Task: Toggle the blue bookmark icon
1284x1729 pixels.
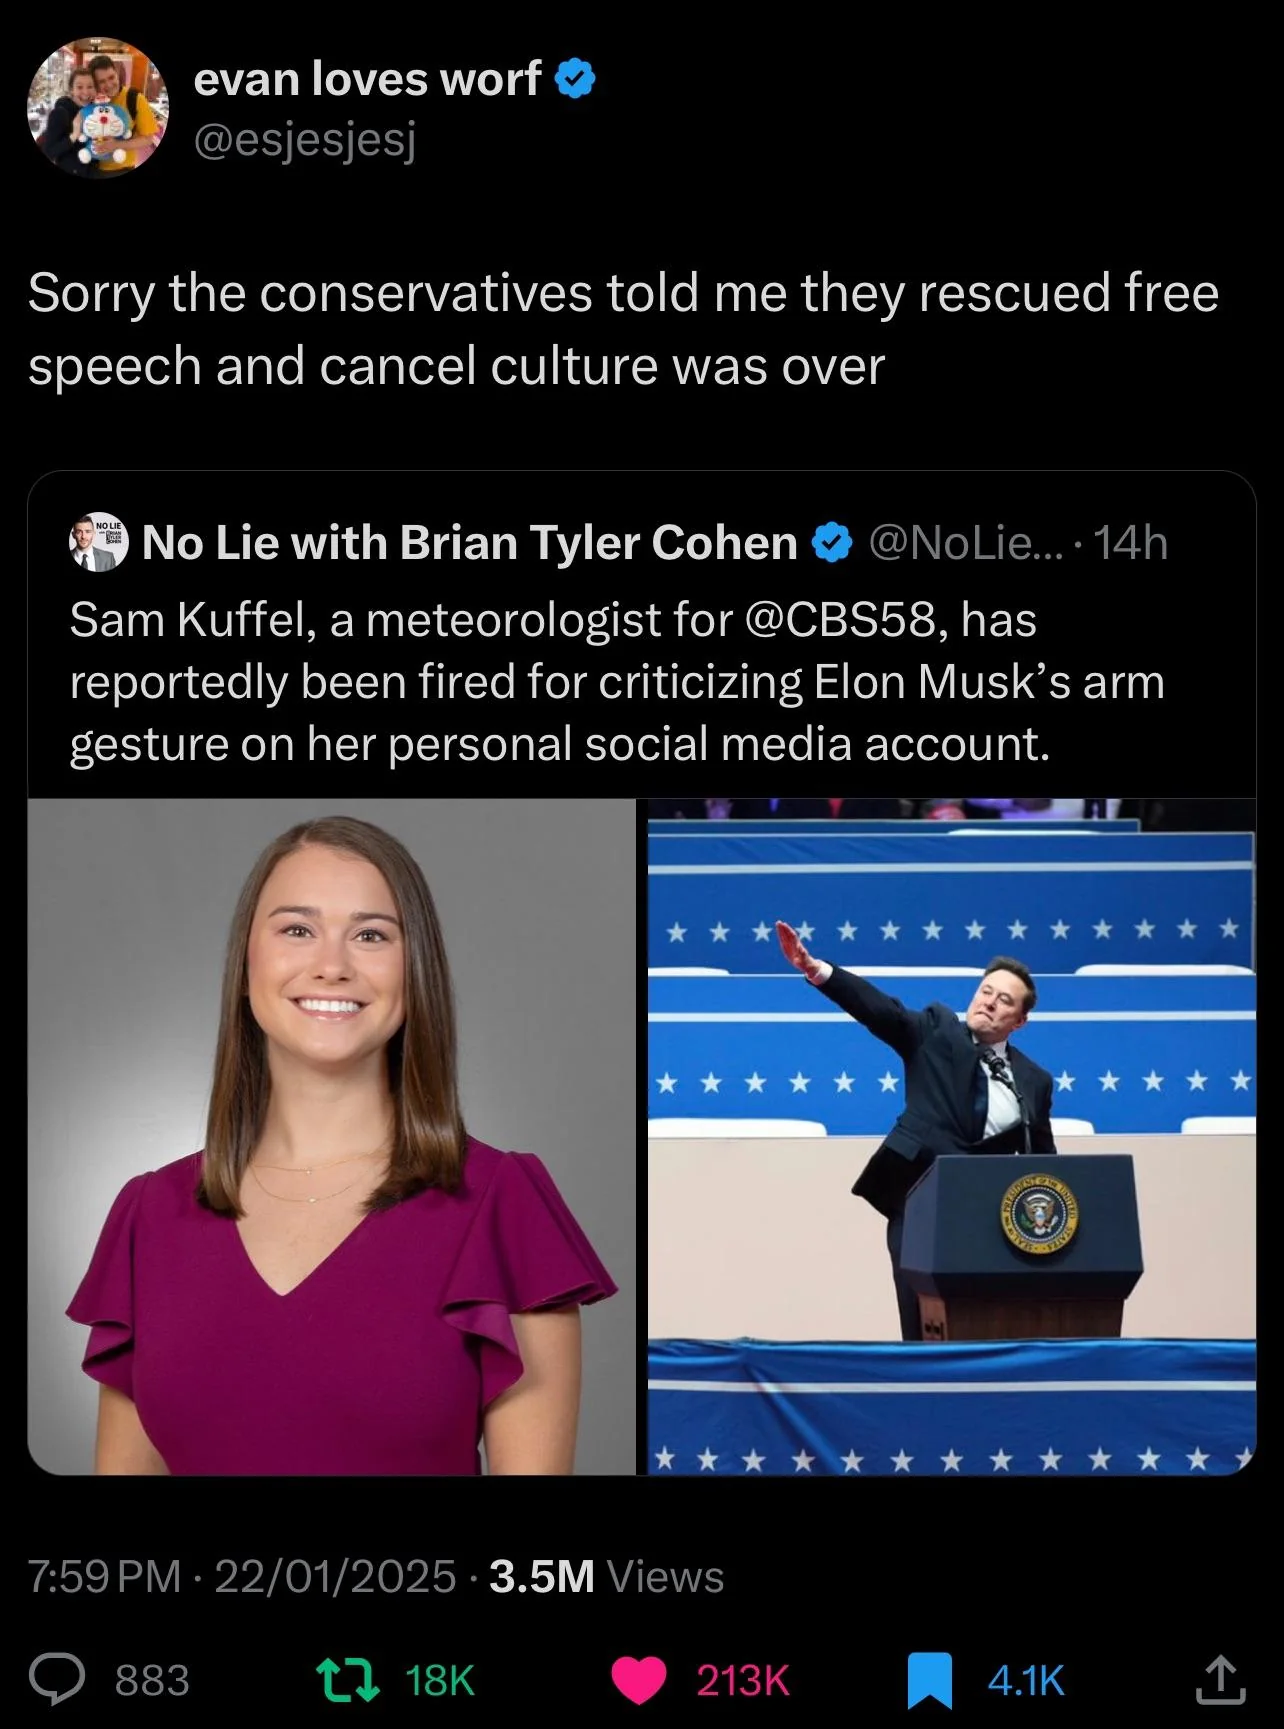Action: point(929,1680)
